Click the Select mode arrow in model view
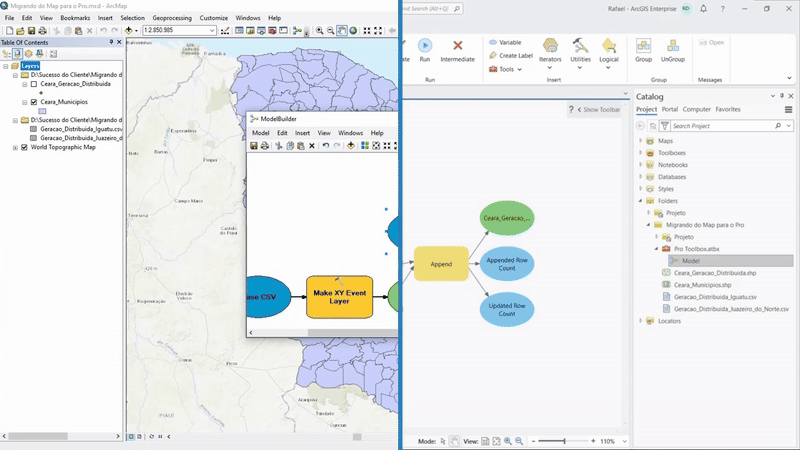The image size is (800, 450). pyautogui.click(x=443, y=441)
